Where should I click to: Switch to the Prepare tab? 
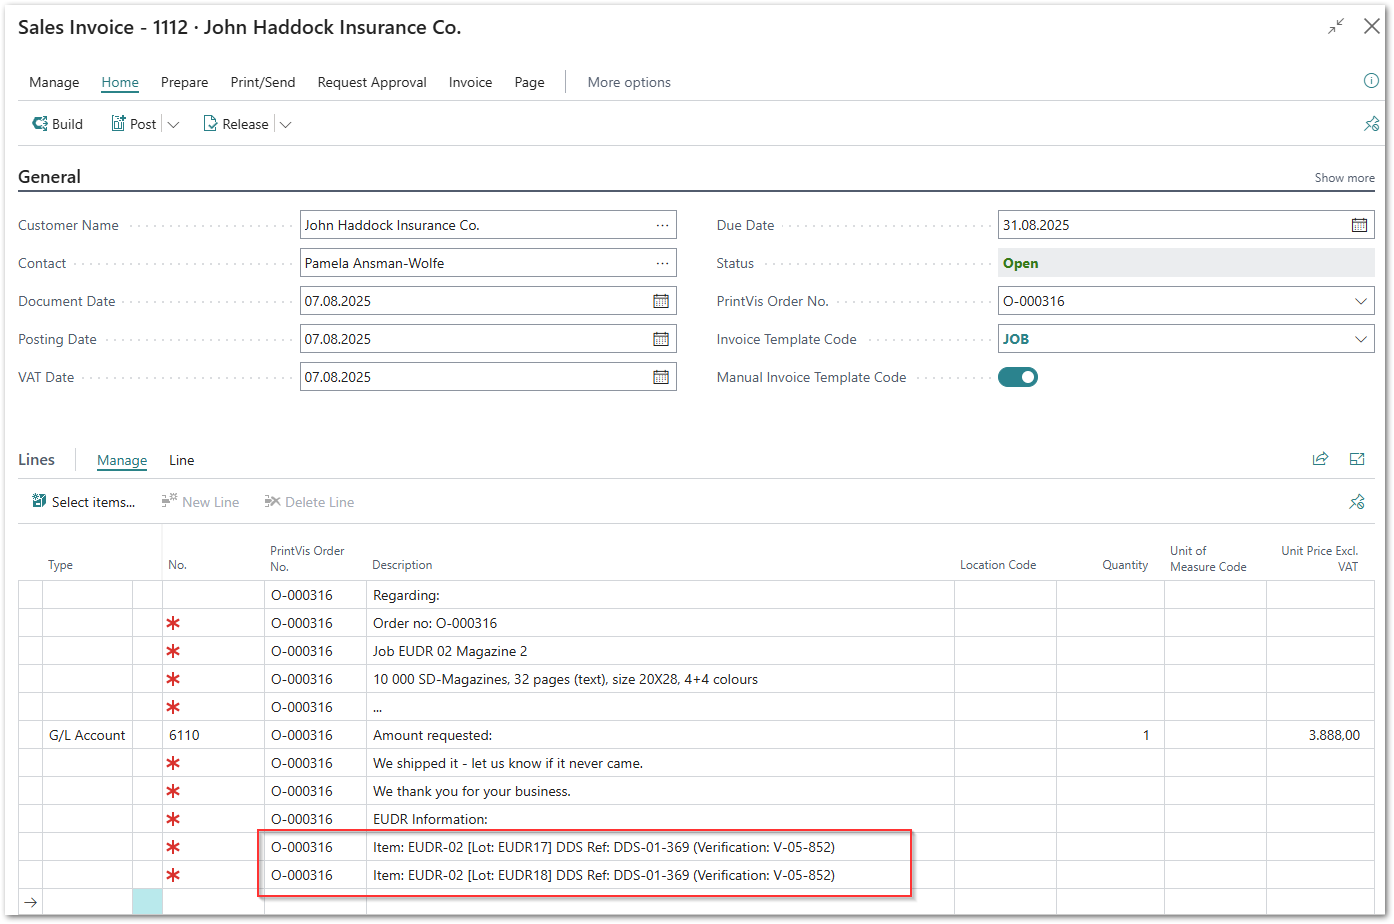(184, 82)
